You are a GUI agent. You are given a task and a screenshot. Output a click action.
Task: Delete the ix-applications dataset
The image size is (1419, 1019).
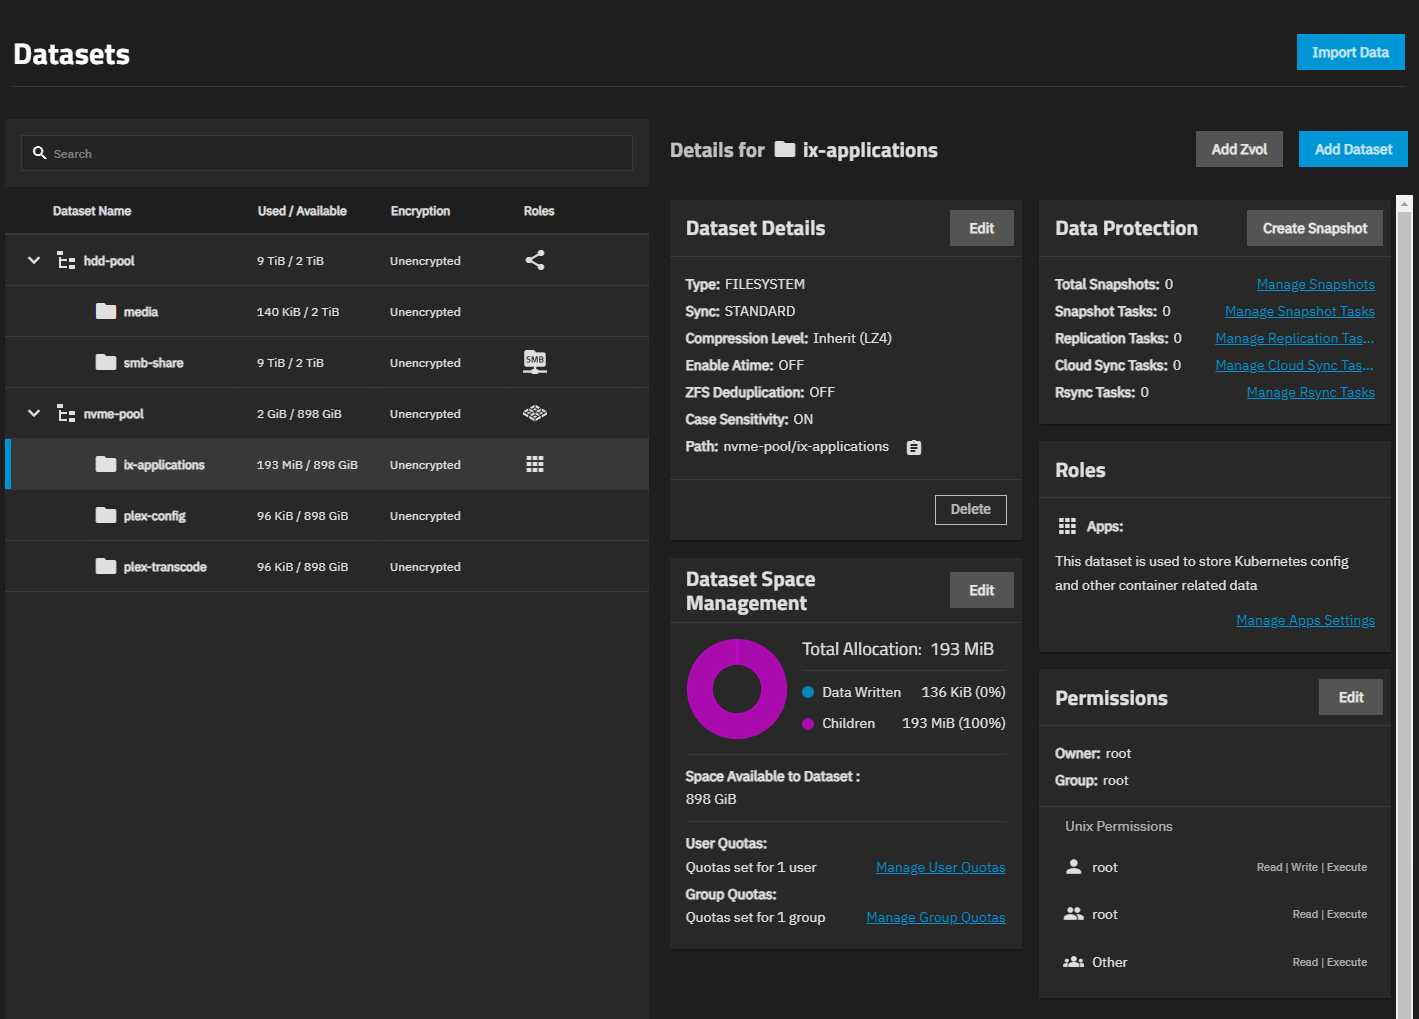[970, 509]
